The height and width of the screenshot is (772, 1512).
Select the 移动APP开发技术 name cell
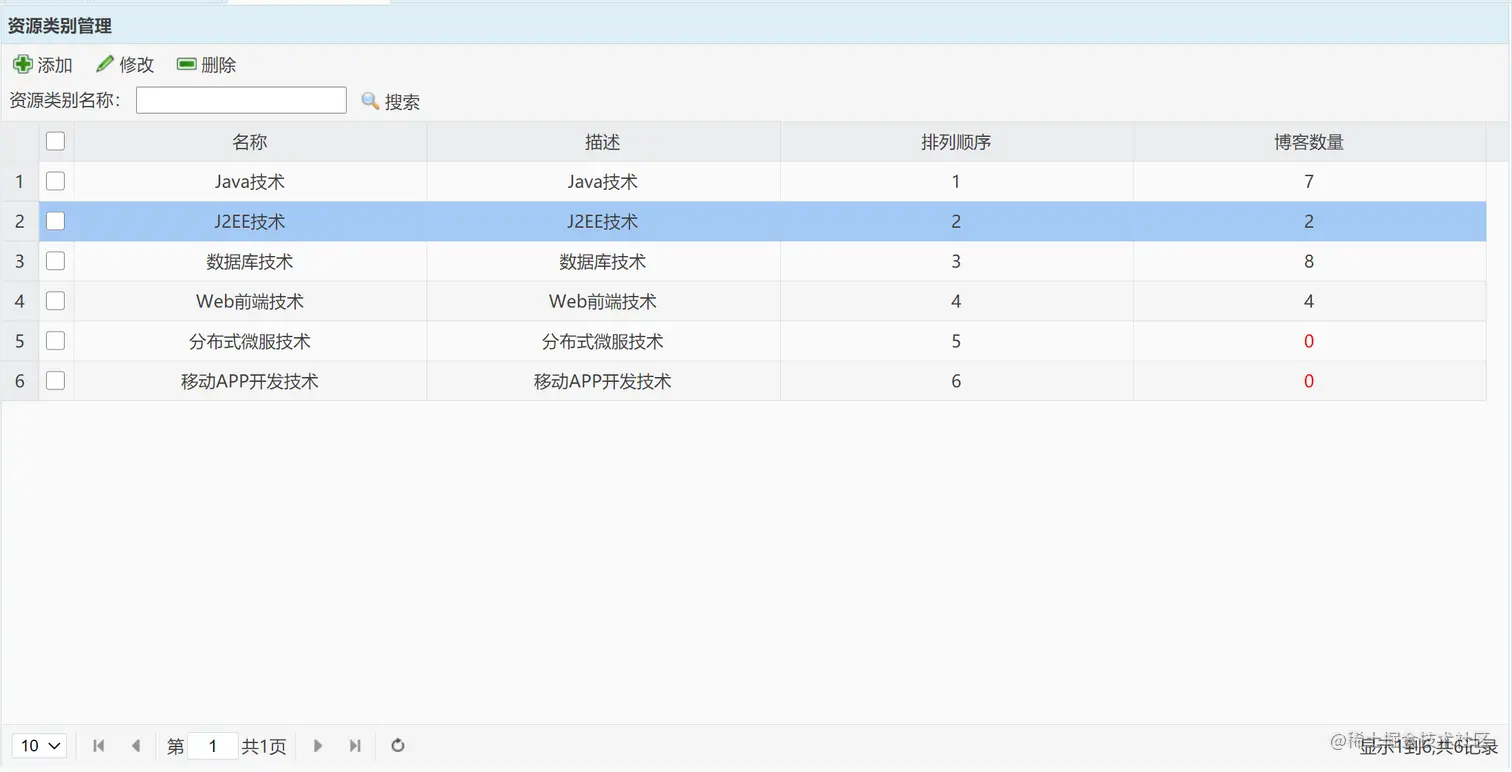[250, 382]
